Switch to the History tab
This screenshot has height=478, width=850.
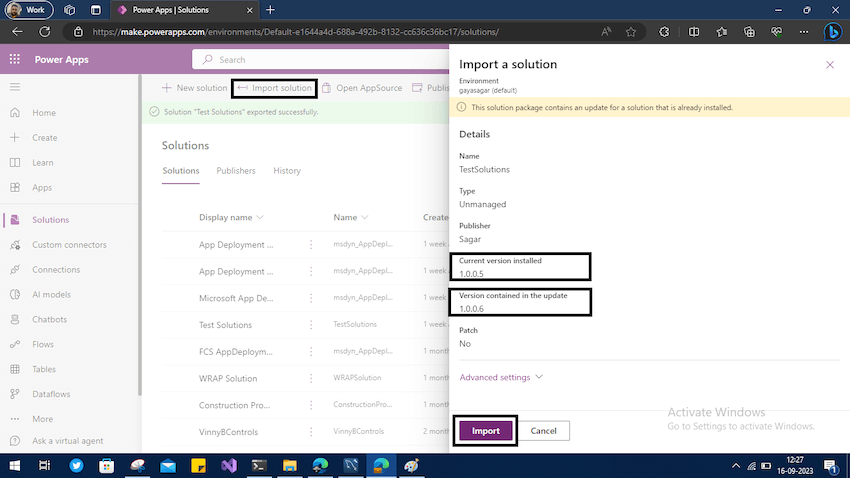[287, 171]
